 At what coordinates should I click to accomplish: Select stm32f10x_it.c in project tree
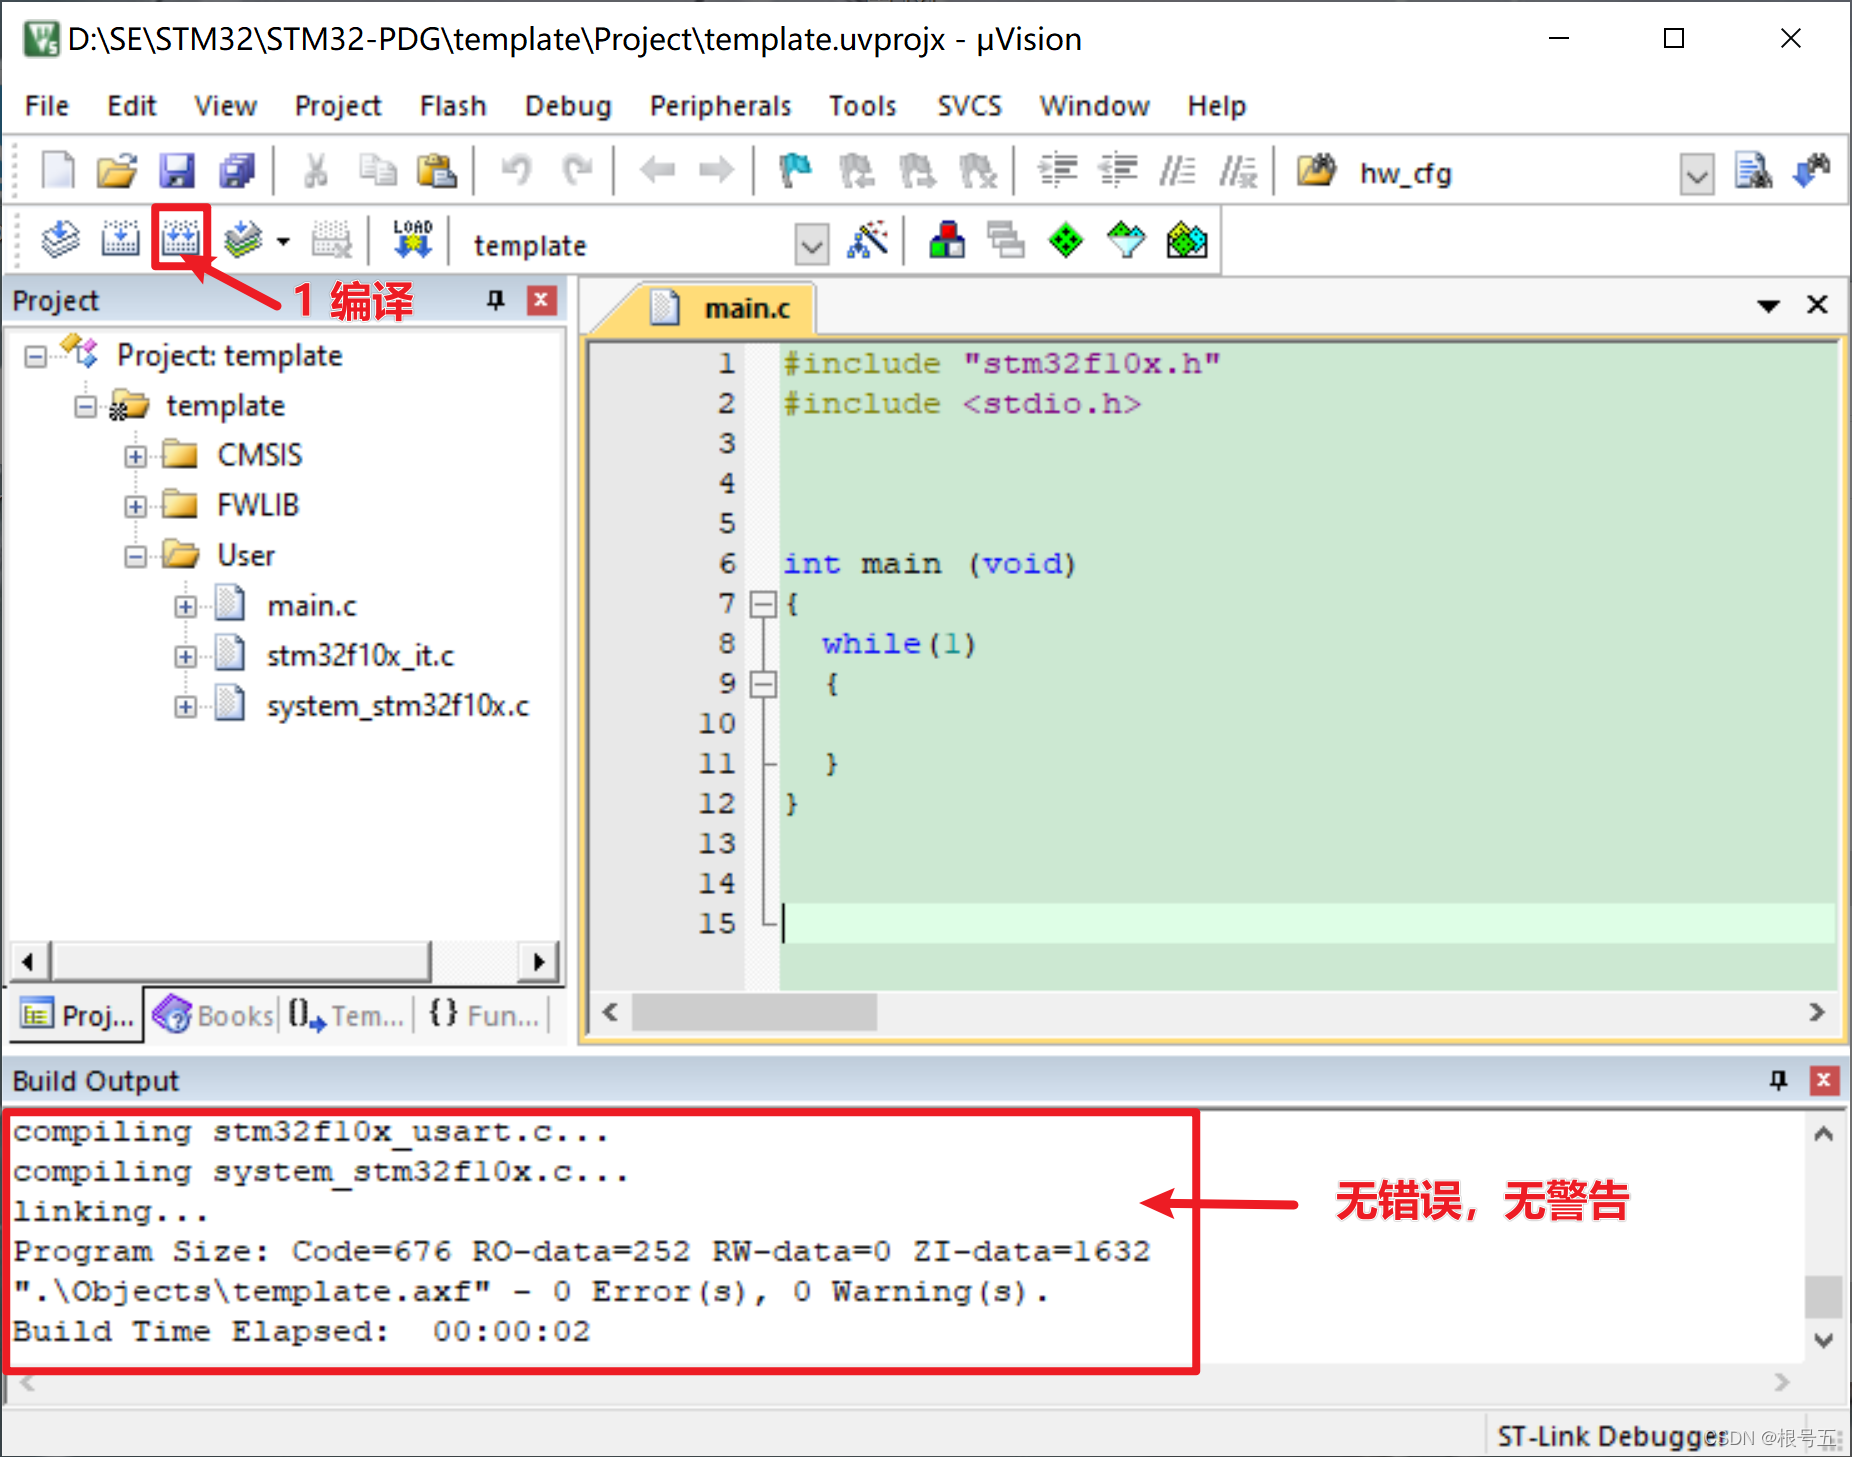click(x=360, y=656)
